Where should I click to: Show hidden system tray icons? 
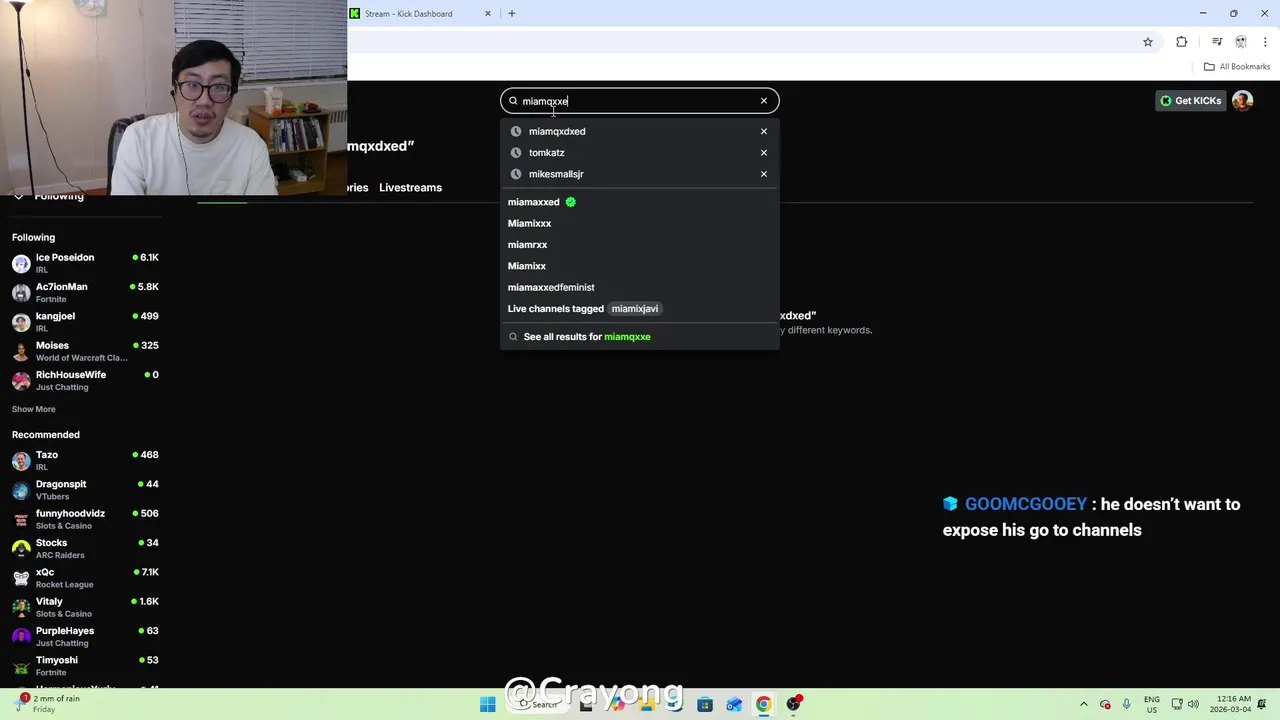[x=1084, y=705]
